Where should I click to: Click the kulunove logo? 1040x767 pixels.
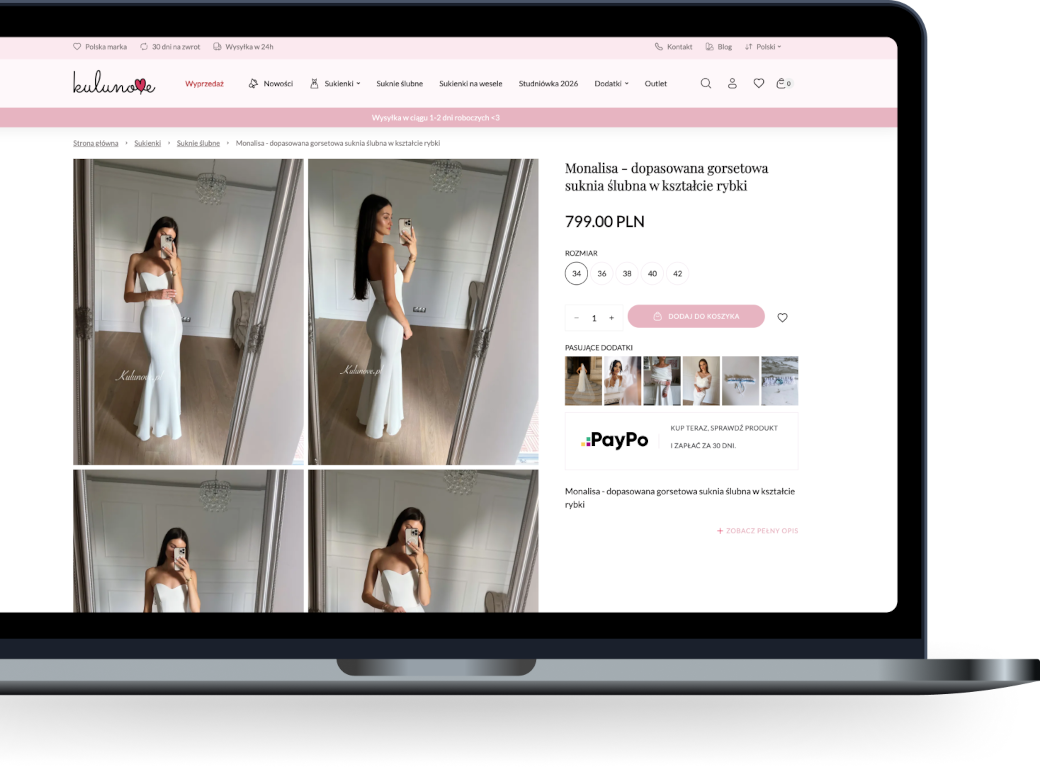114,83
